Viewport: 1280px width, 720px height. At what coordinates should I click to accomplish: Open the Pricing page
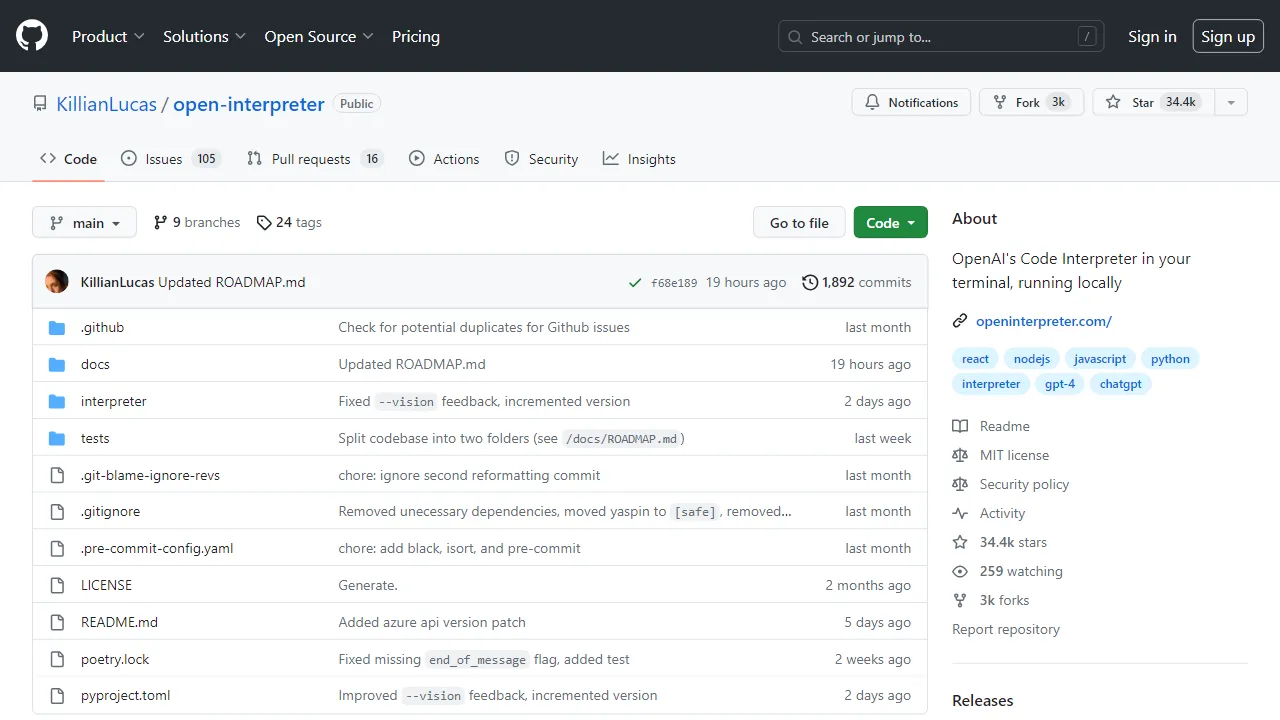click(416, 36)
